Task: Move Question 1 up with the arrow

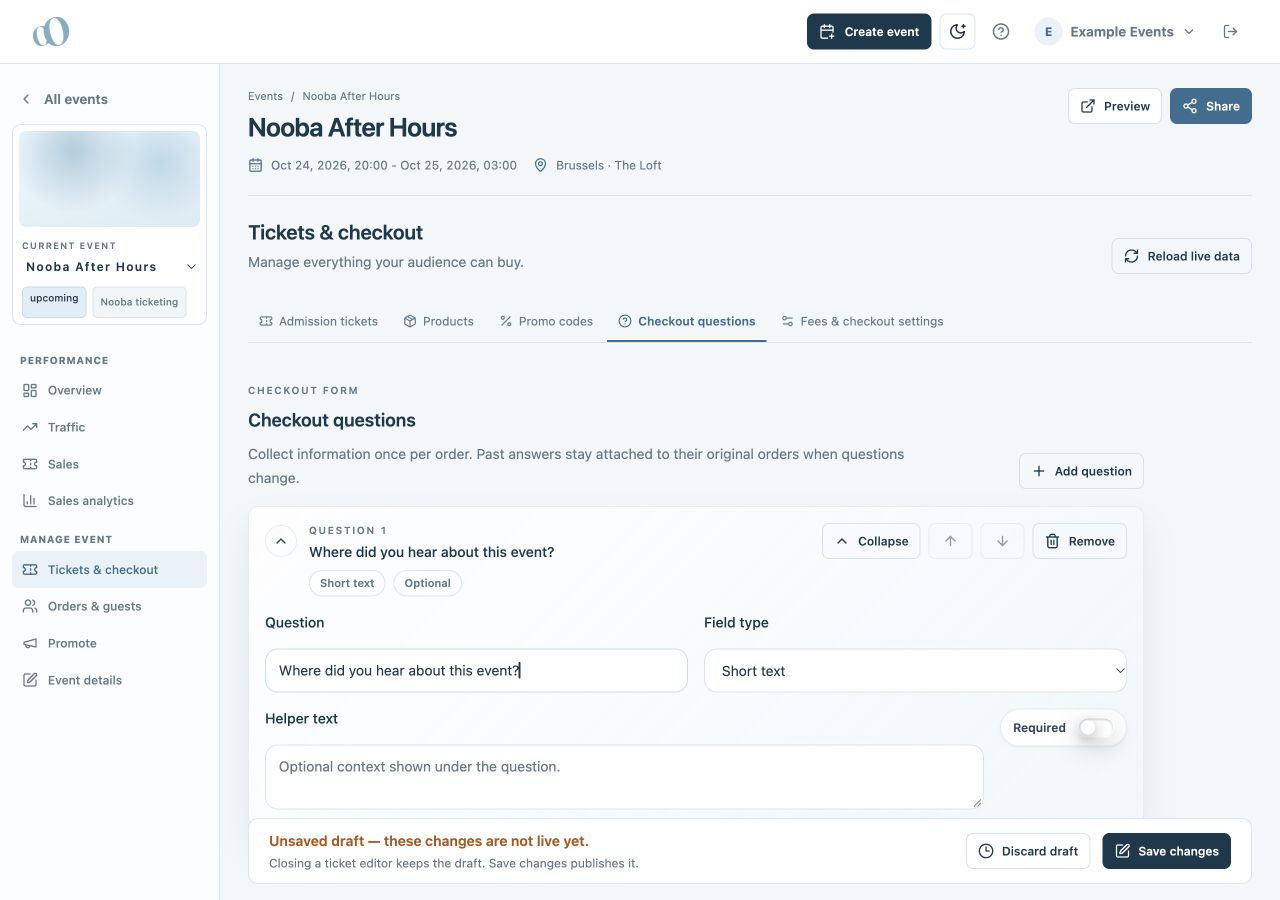Action: pyautogui.click(x=950, y=541)
